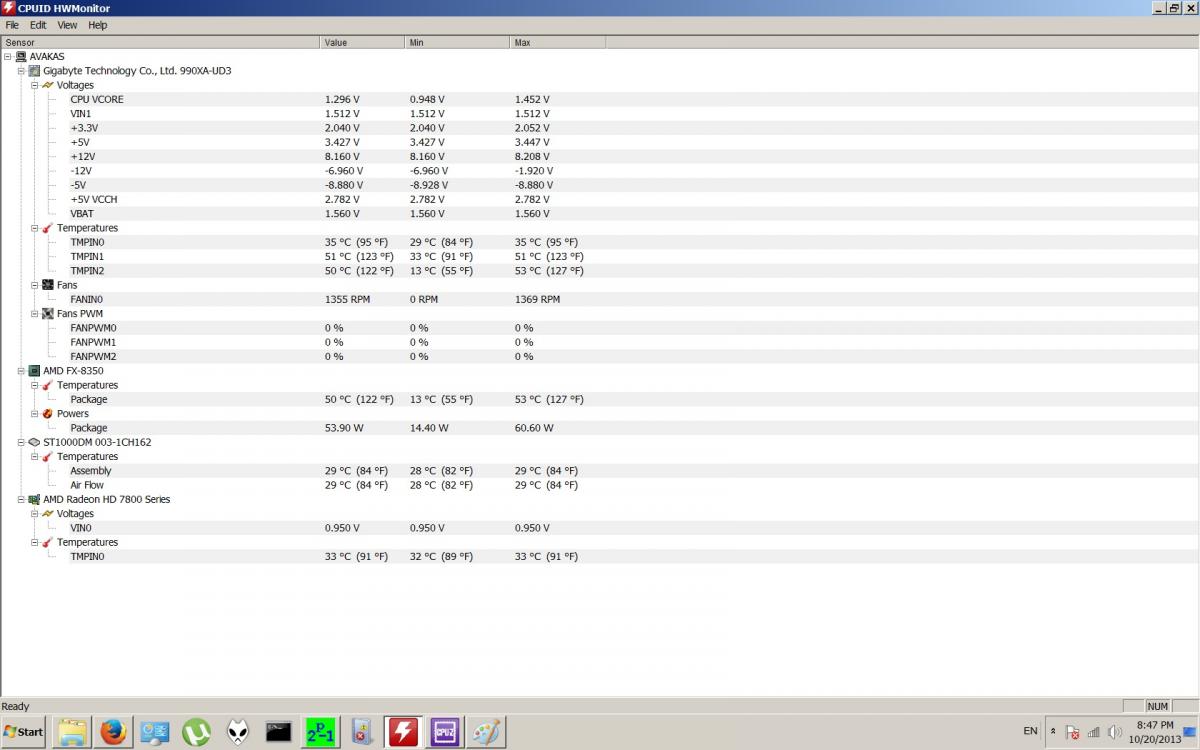Collapse the Gigabyte 990XA-UD3 node
Viewport: 1200px width, 750px height.
(21, 71)
